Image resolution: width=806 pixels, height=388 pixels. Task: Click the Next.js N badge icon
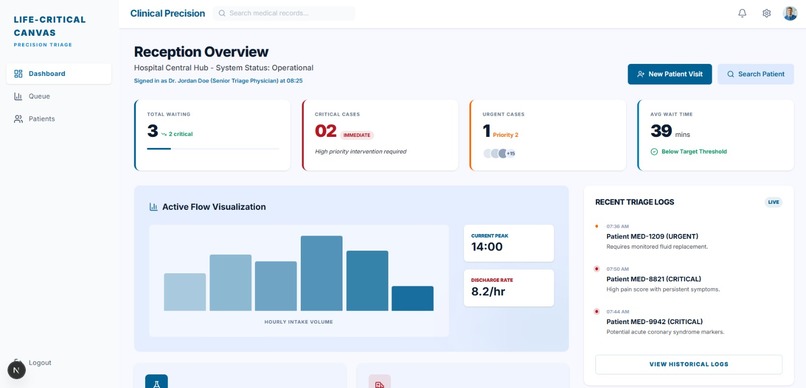pos(16,370)
